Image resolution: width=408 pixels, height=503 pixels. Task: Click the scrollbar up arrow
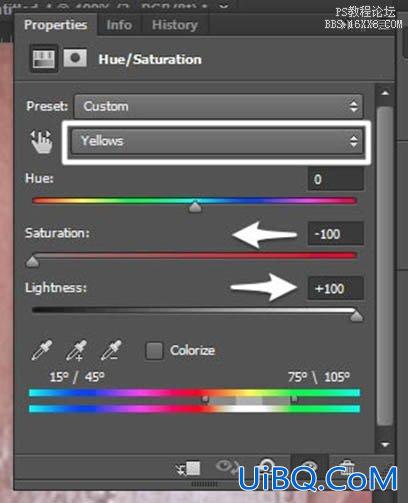click(385, 93)
